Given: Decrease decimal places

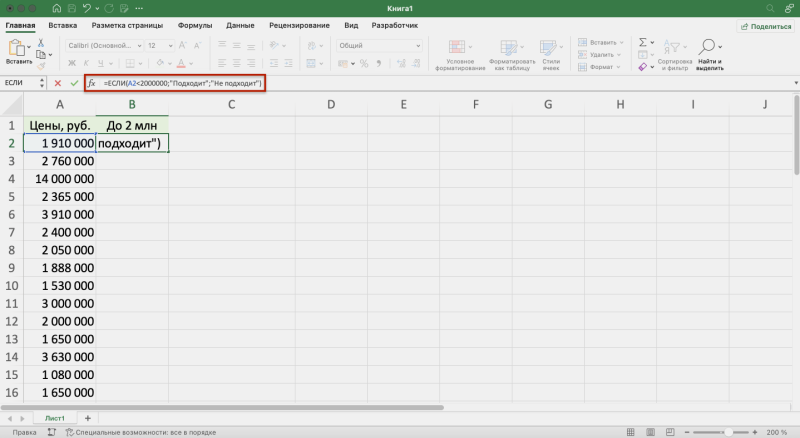Looking at the screenshot, I should [416, 63].
